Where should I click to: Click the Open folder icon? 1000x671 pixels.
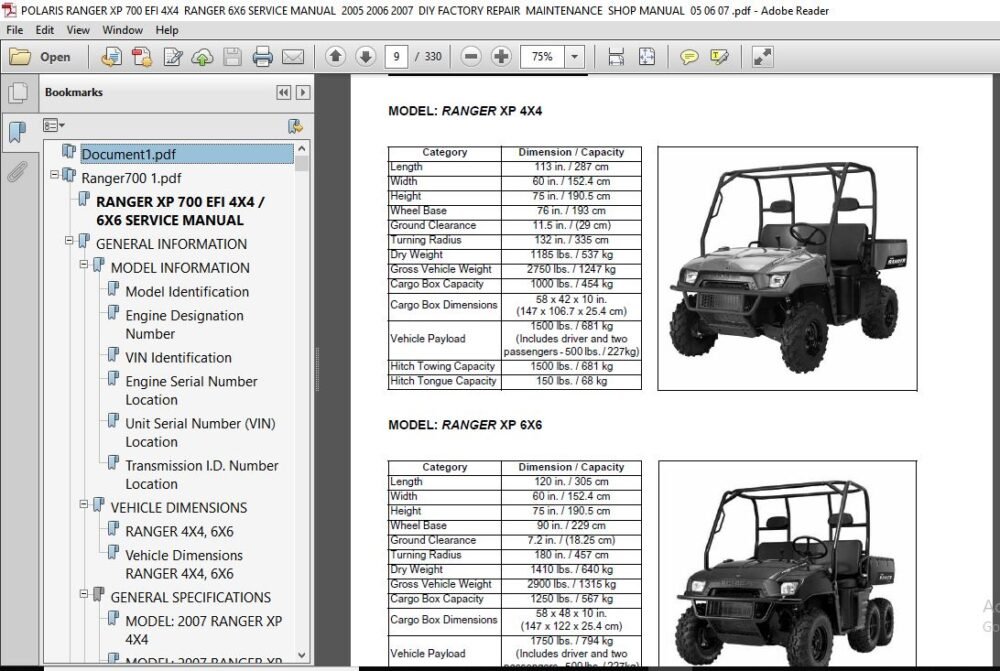point(20,57)
